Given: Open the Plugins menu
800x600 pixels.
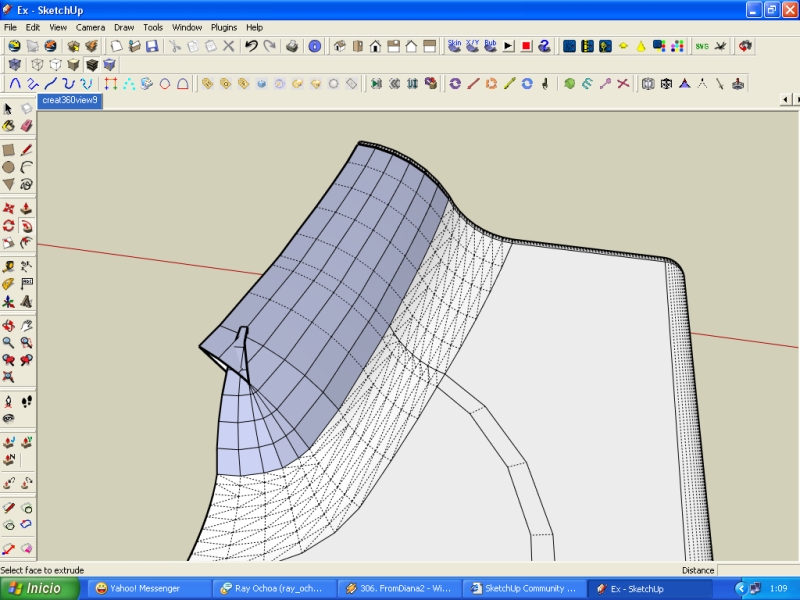Looking at the screenshot, I should tap(223, 27).
